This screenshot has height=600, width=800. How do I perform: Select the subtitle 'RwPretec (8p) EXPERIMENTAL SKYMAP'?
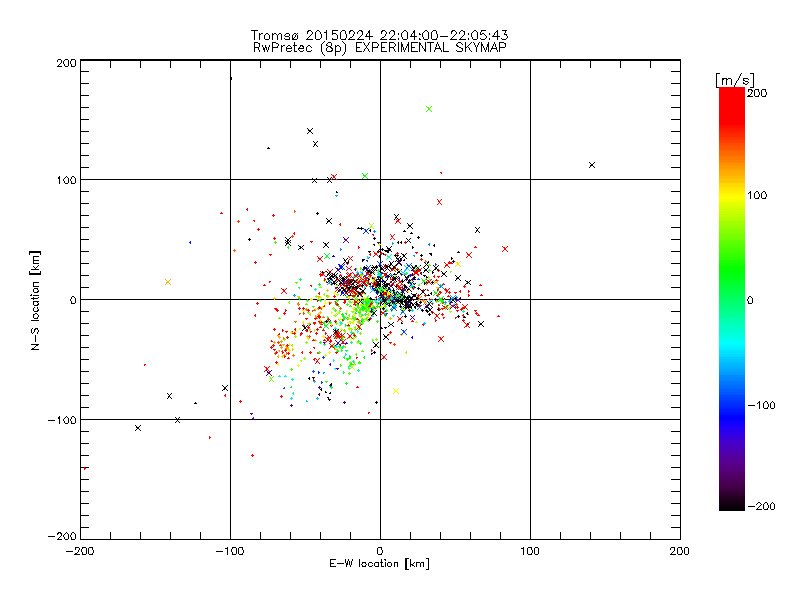point(380,47)
